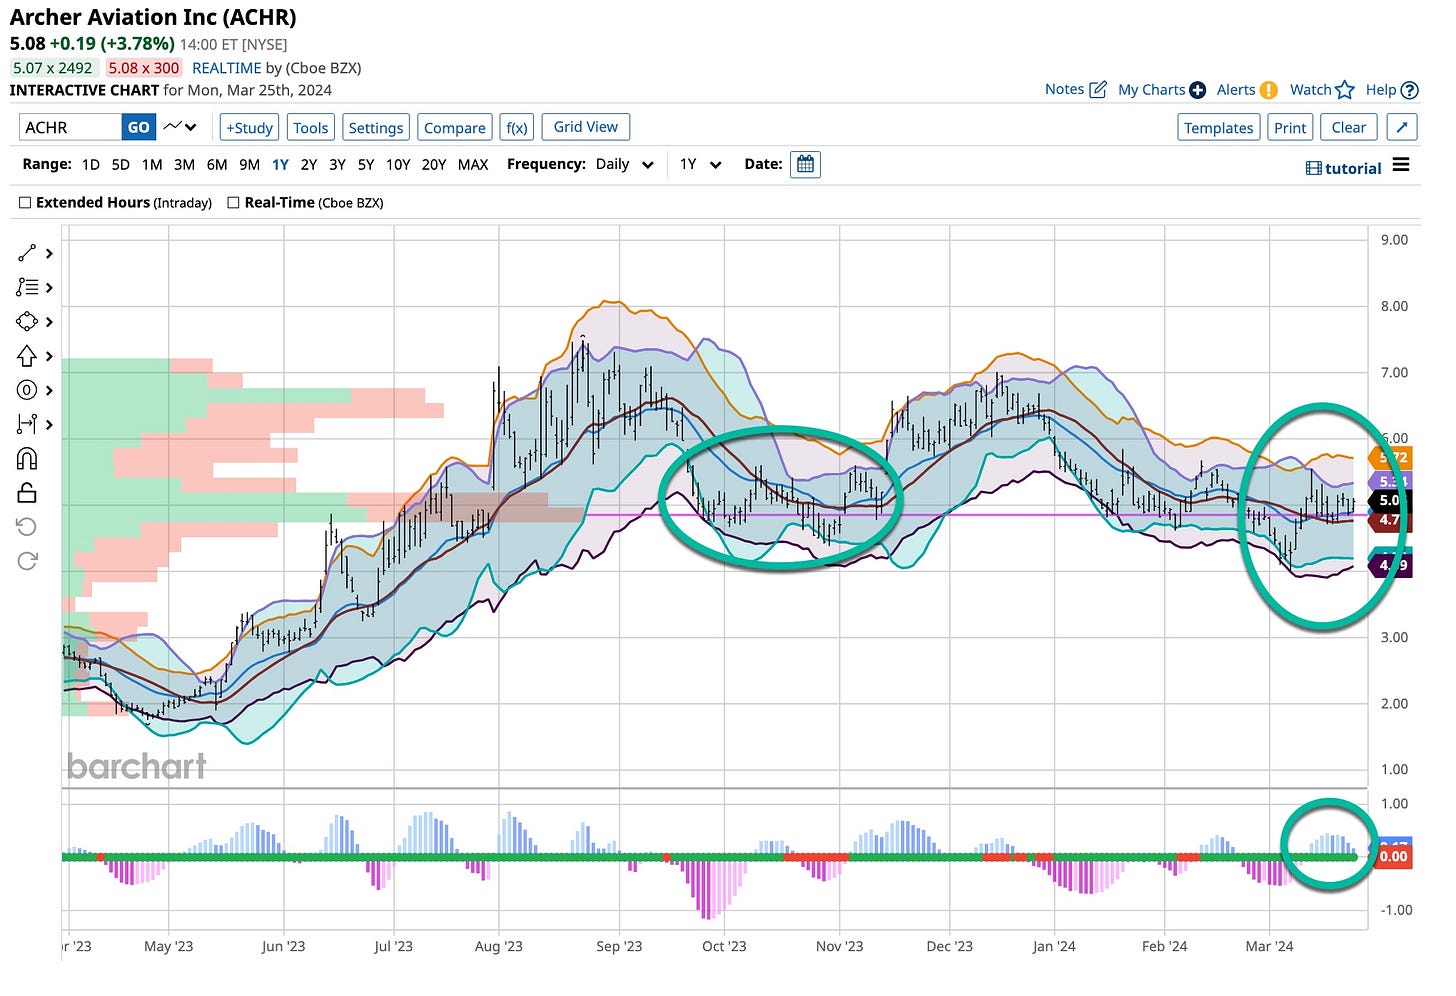
Task: Click the +Study button
Action: (250, 127)
